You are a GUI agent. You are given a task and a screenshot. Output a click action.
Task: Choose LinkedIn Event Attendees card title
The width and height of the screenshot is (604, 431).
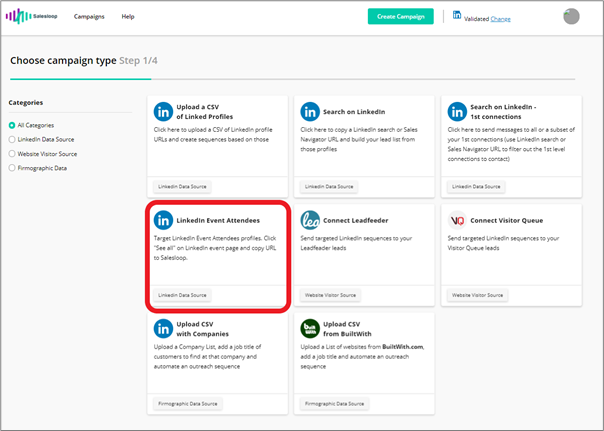click(218, 220)
